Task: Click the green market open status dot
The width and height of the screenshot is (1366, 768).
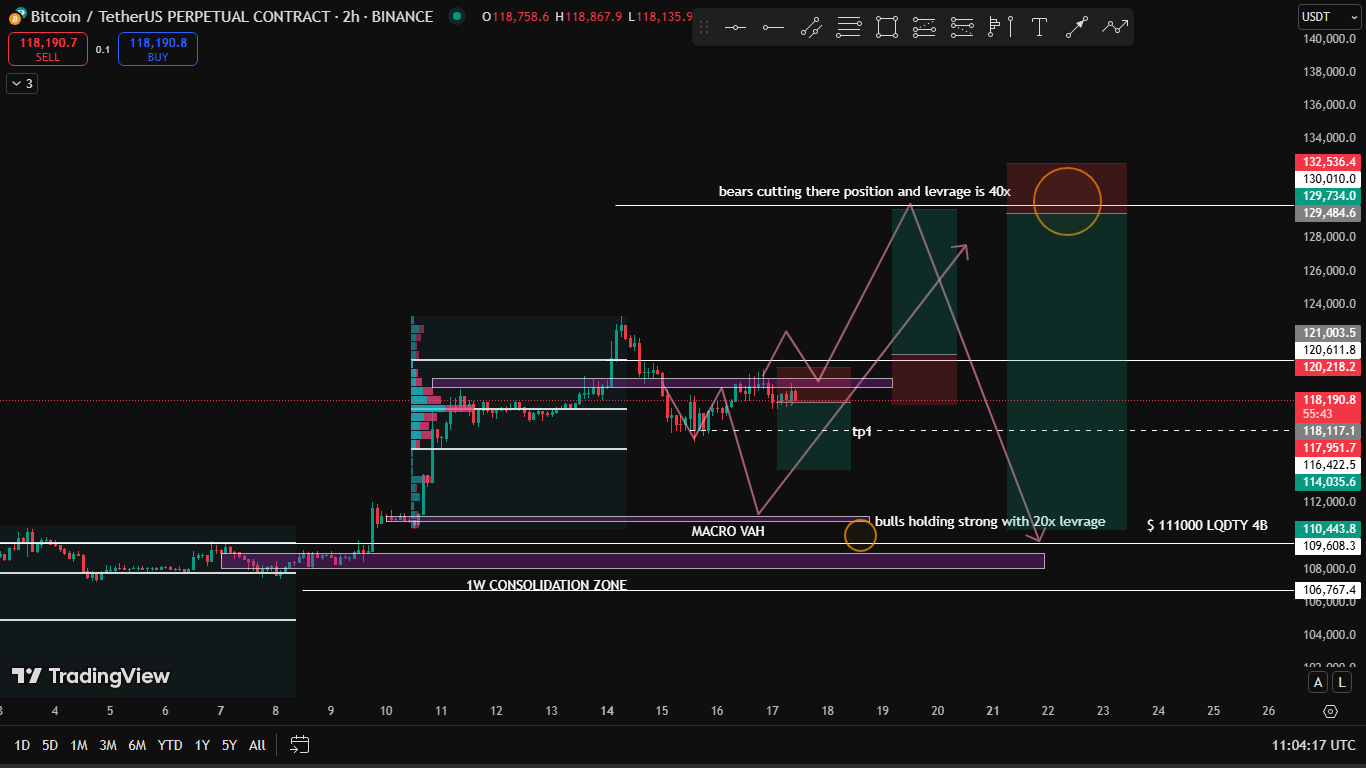Action: [x=457, y=16]
